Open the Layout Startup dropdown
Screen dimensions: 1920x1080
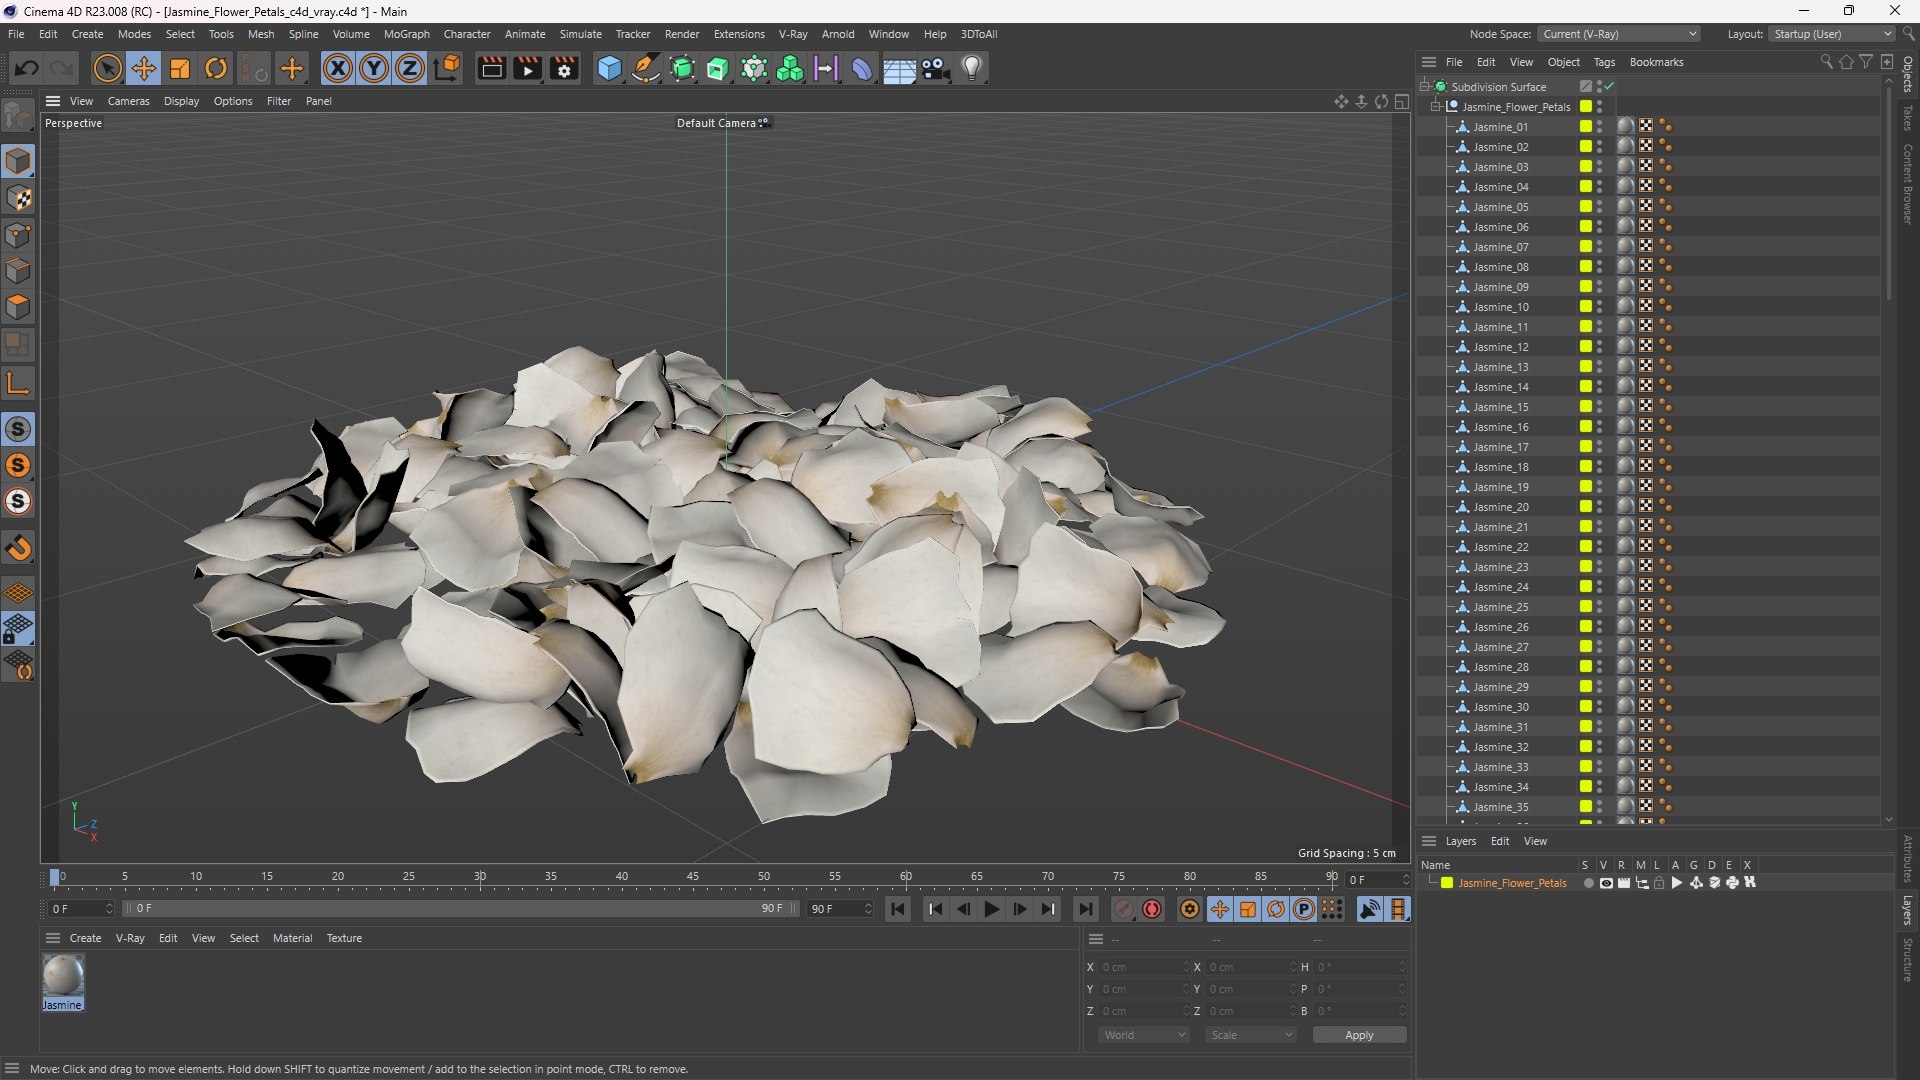[x=1832, y=34]
